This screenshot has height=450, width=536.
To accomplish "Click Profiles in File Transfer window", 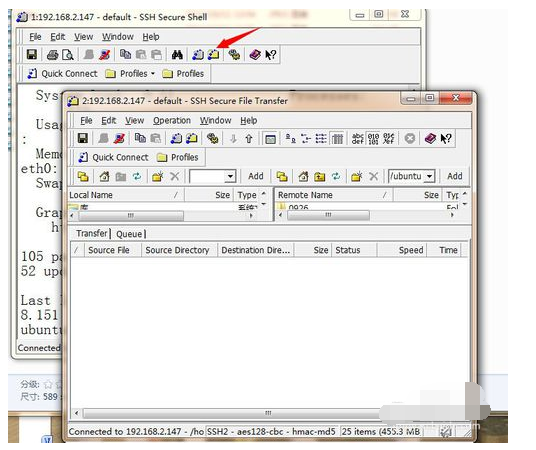I will tap(178, 157).
